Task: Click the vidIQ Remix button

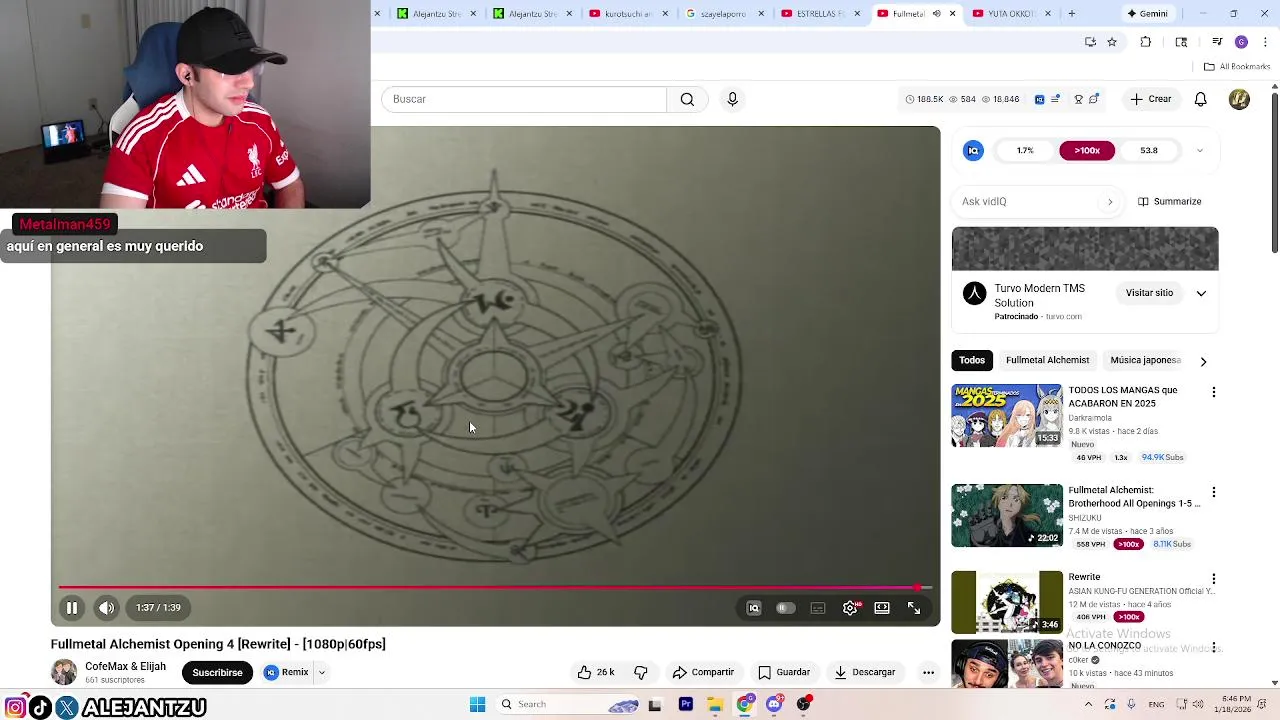Action: (x=287, y=672)
